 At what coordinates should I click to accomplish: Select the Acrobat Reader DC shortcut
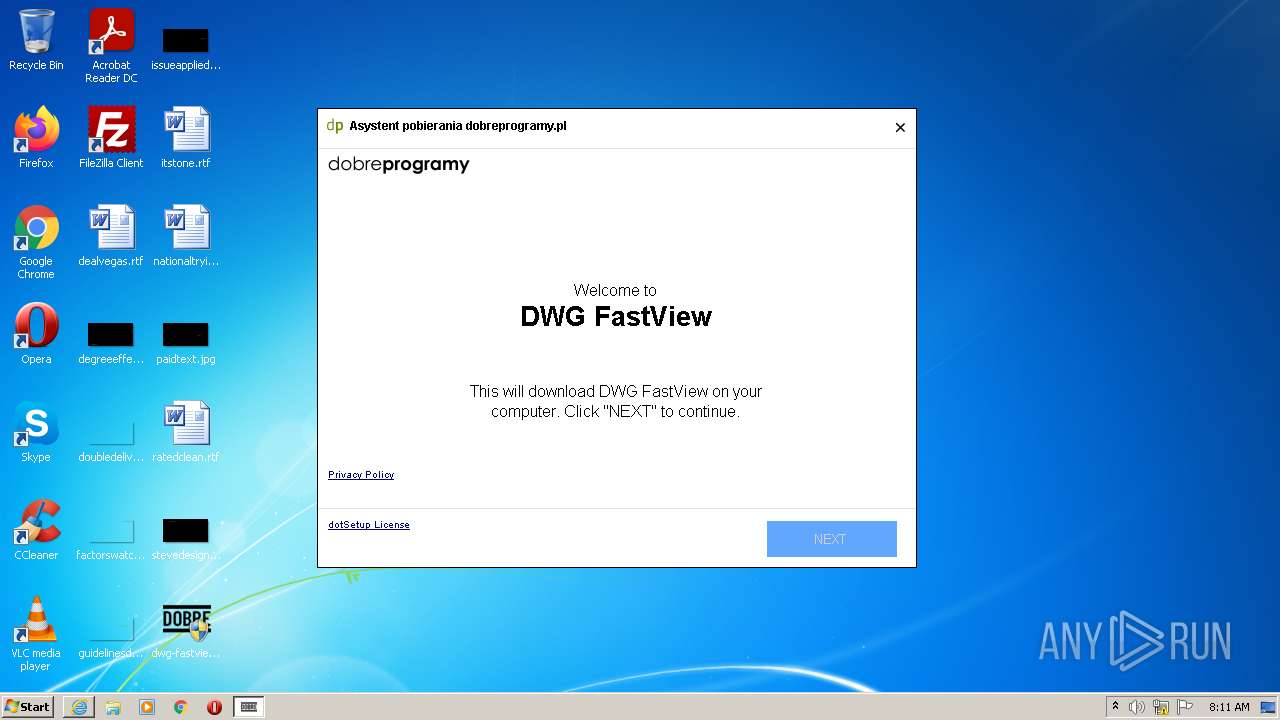tap(111, 46)
